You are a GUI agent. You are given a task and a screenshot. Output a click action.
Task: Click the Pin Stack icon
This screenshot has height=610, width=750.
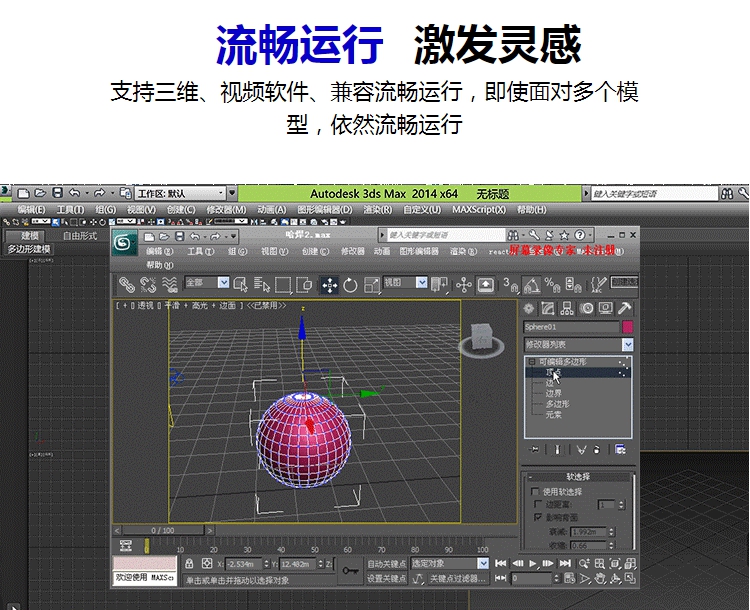coord(534,449)
